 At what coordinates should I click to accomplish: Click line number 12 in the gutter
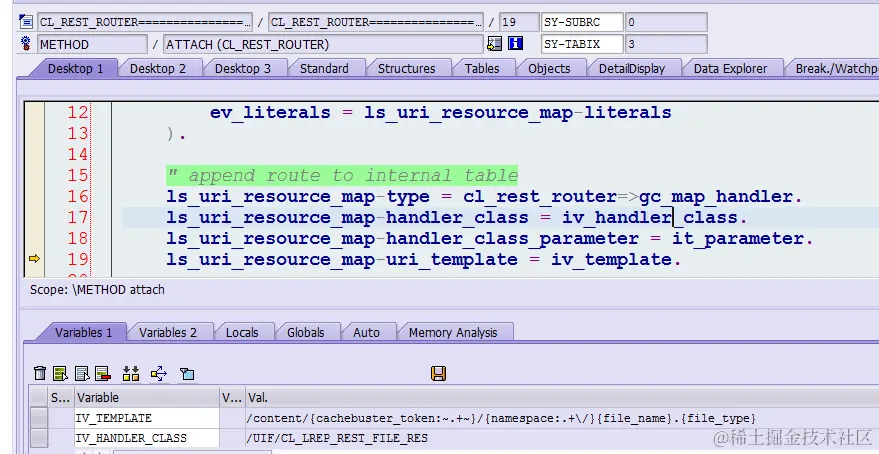[78, 112]
